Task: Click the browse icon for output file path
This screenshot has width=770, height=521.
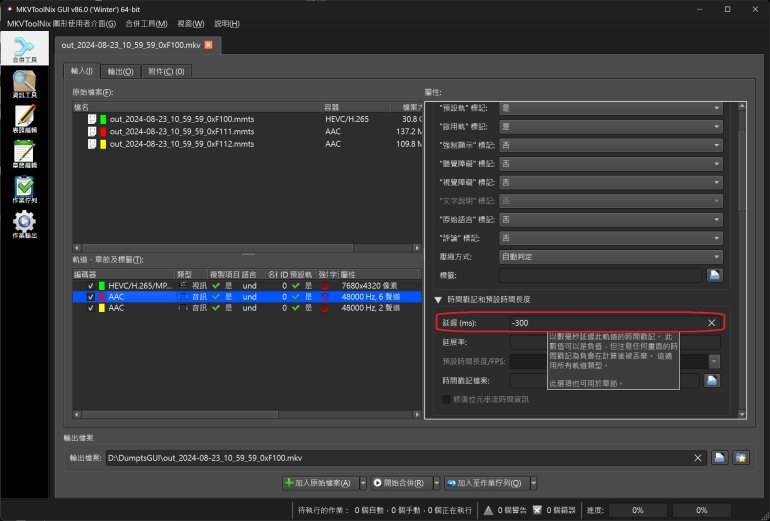Action: point(719,458)
